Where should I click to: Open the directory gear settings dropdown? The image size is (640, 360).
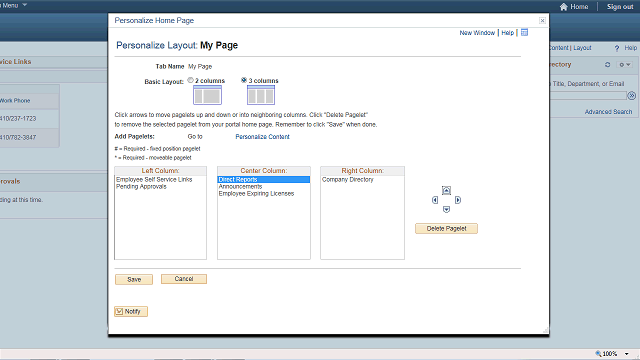coord(625,64)
